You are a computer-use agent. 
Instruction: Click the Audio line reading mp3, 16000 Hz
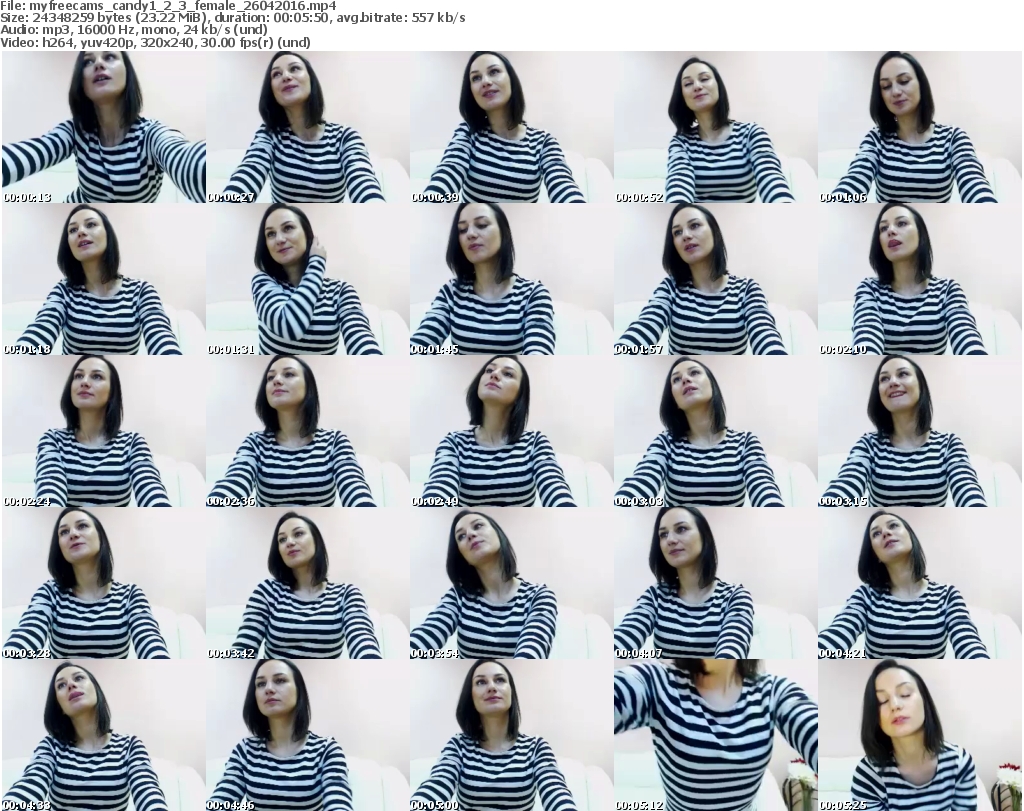click(x=134, y=30)
